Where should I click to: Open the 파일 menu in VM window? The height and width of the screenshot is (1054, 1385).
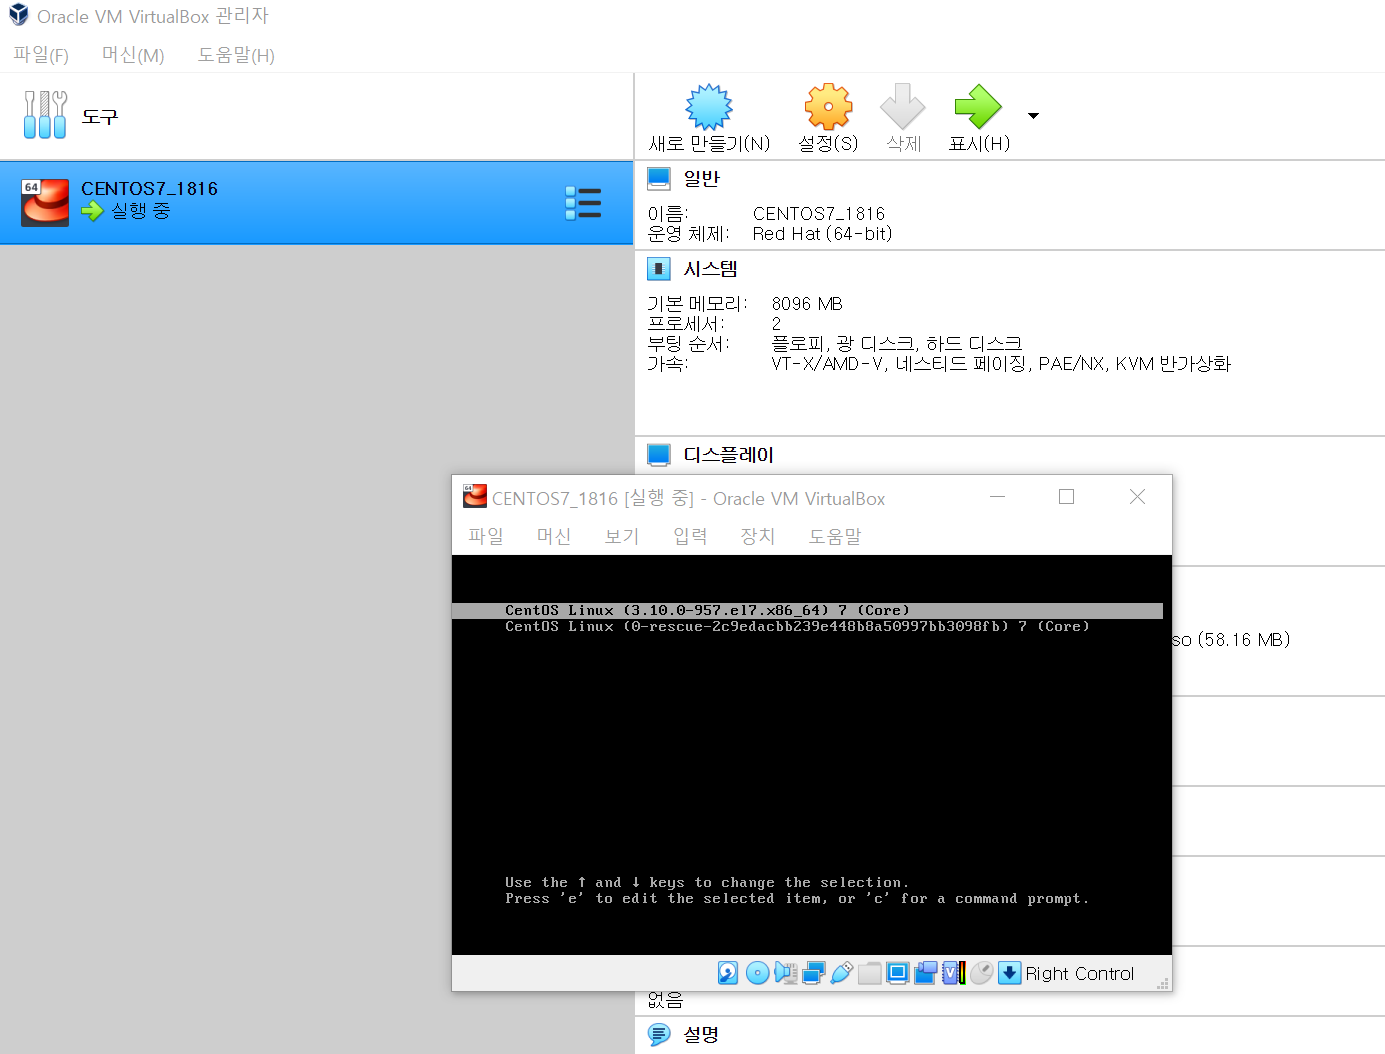click(x=486, y=536)
